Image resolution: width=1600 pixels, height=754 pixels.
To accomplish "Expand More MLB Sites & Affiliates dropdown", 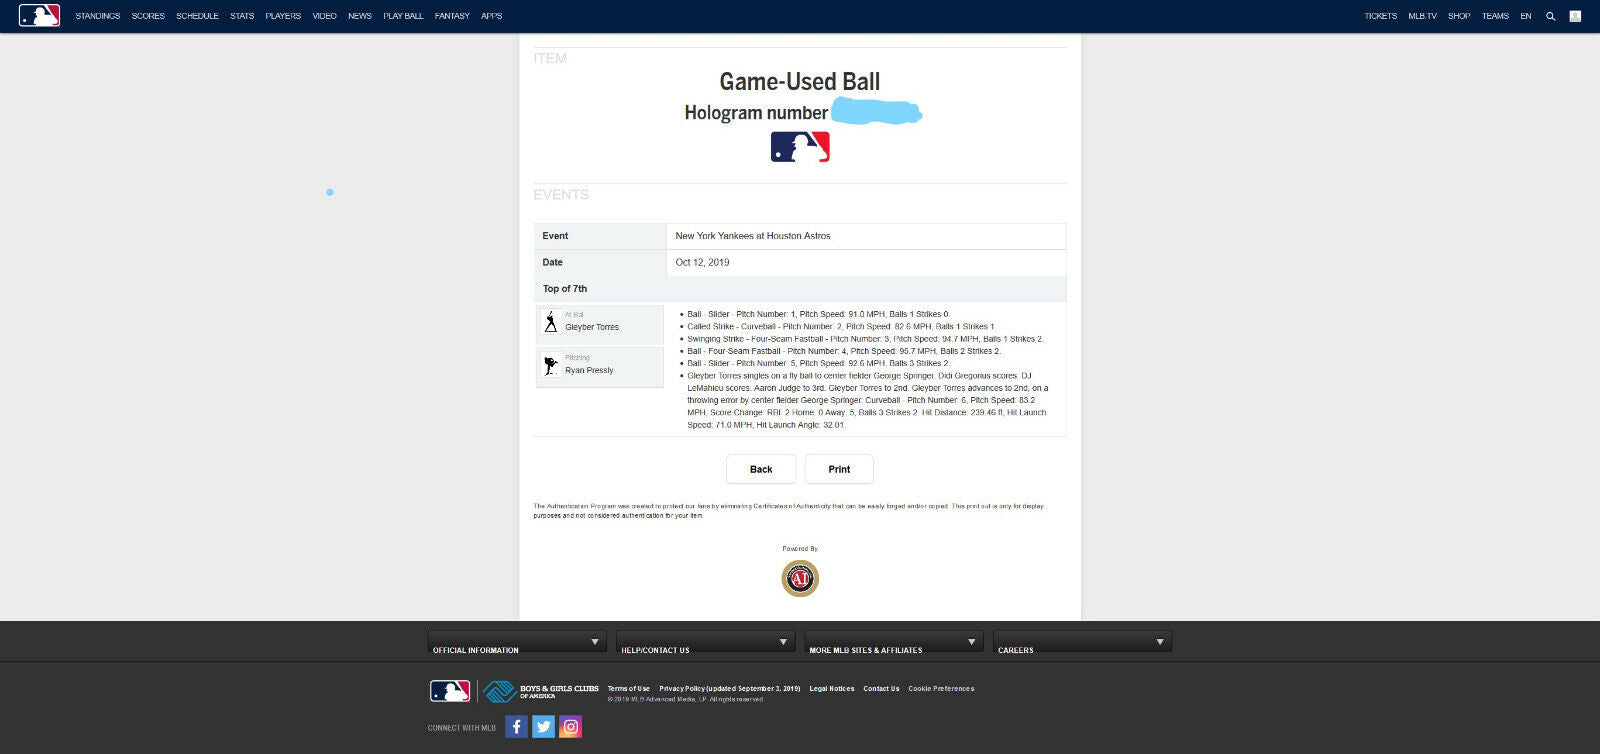I will (x=893, y=642).
